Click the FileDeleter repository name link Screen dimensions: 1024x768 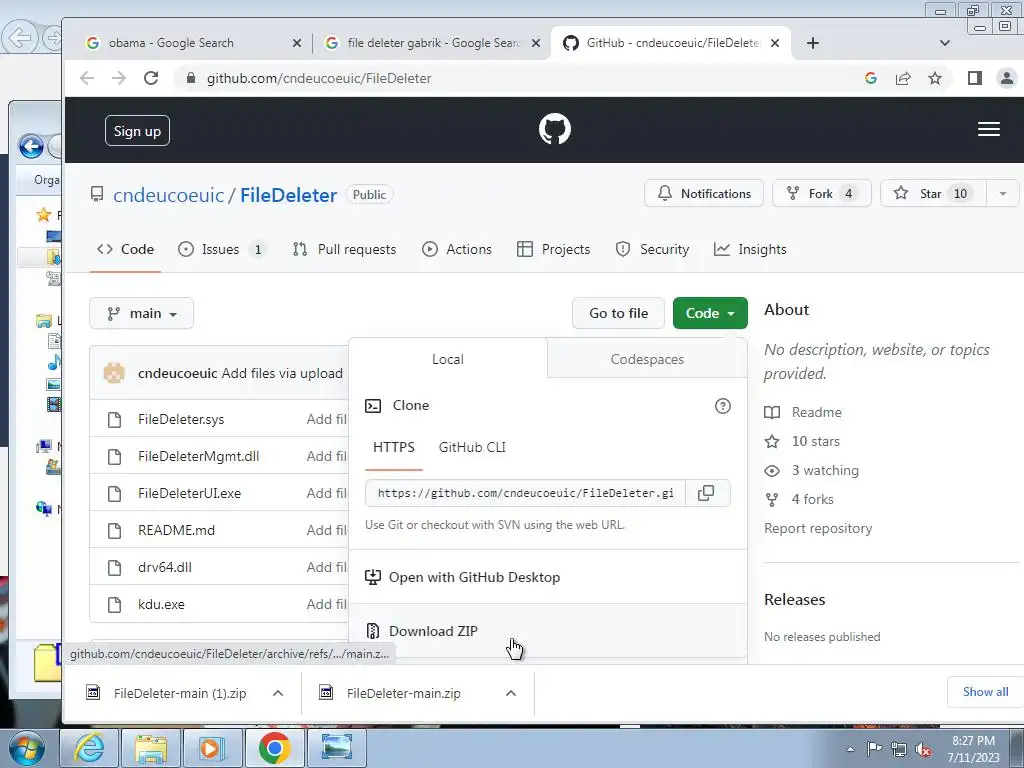(x=289, y=195)
